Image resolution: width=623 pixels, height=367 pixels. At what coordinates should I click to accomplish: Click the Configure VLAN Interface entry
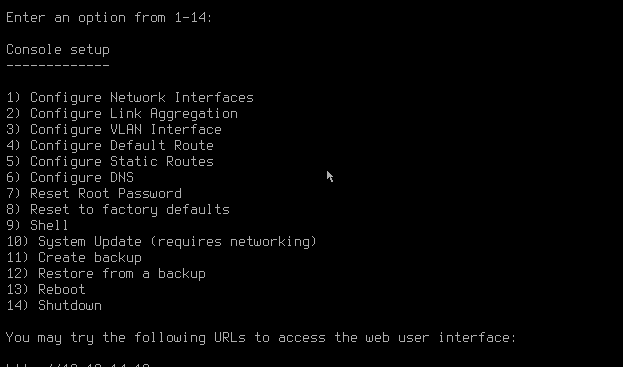[114, 130]
